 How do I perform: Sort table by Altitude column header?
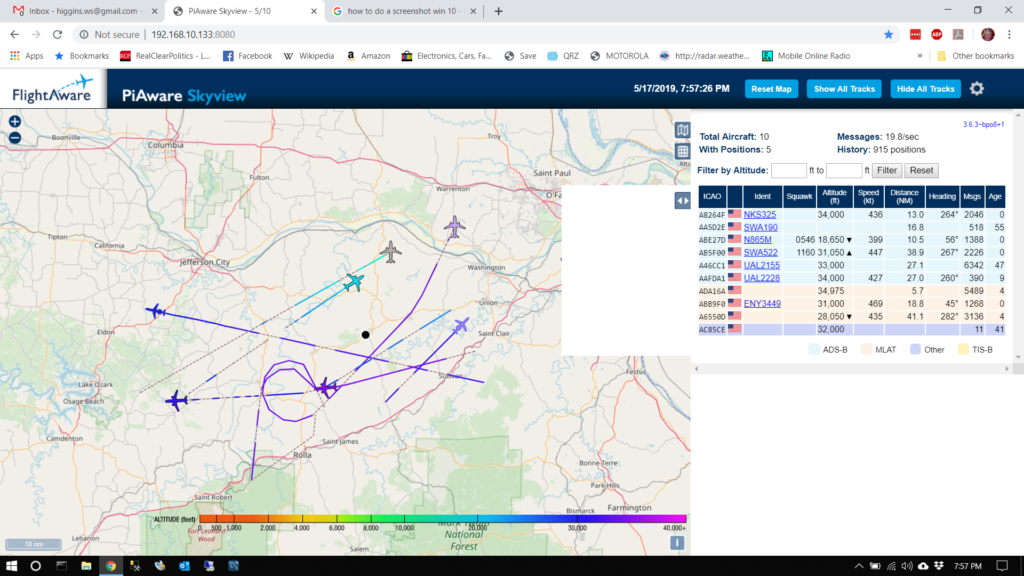[x=835, y=197]
